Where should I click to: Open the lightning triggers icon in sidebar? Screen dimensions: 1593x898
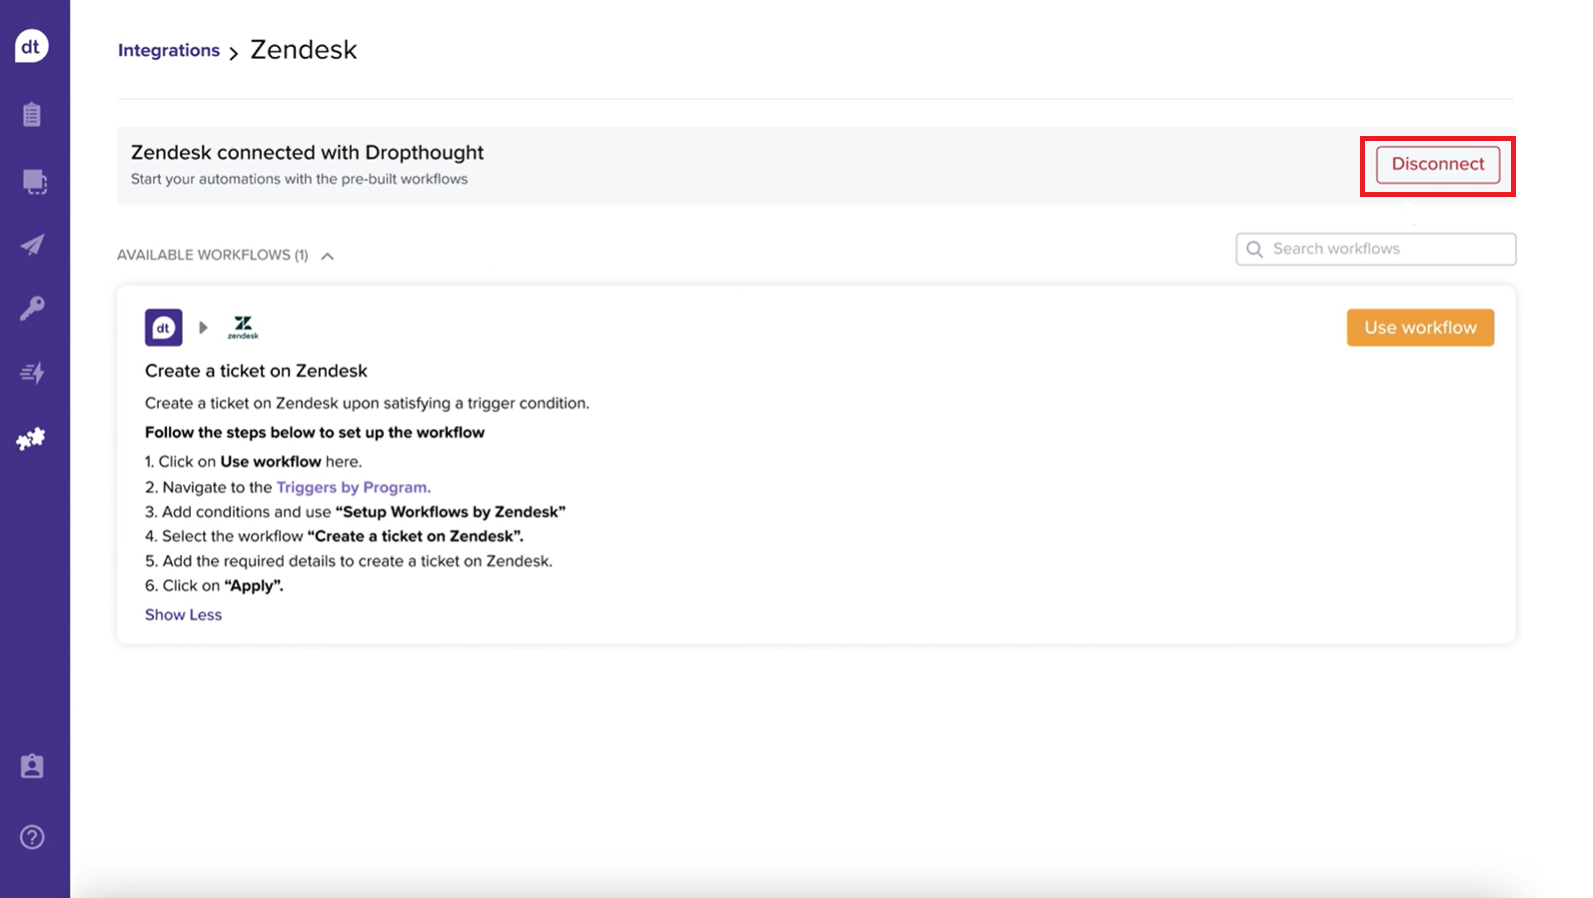32,373
